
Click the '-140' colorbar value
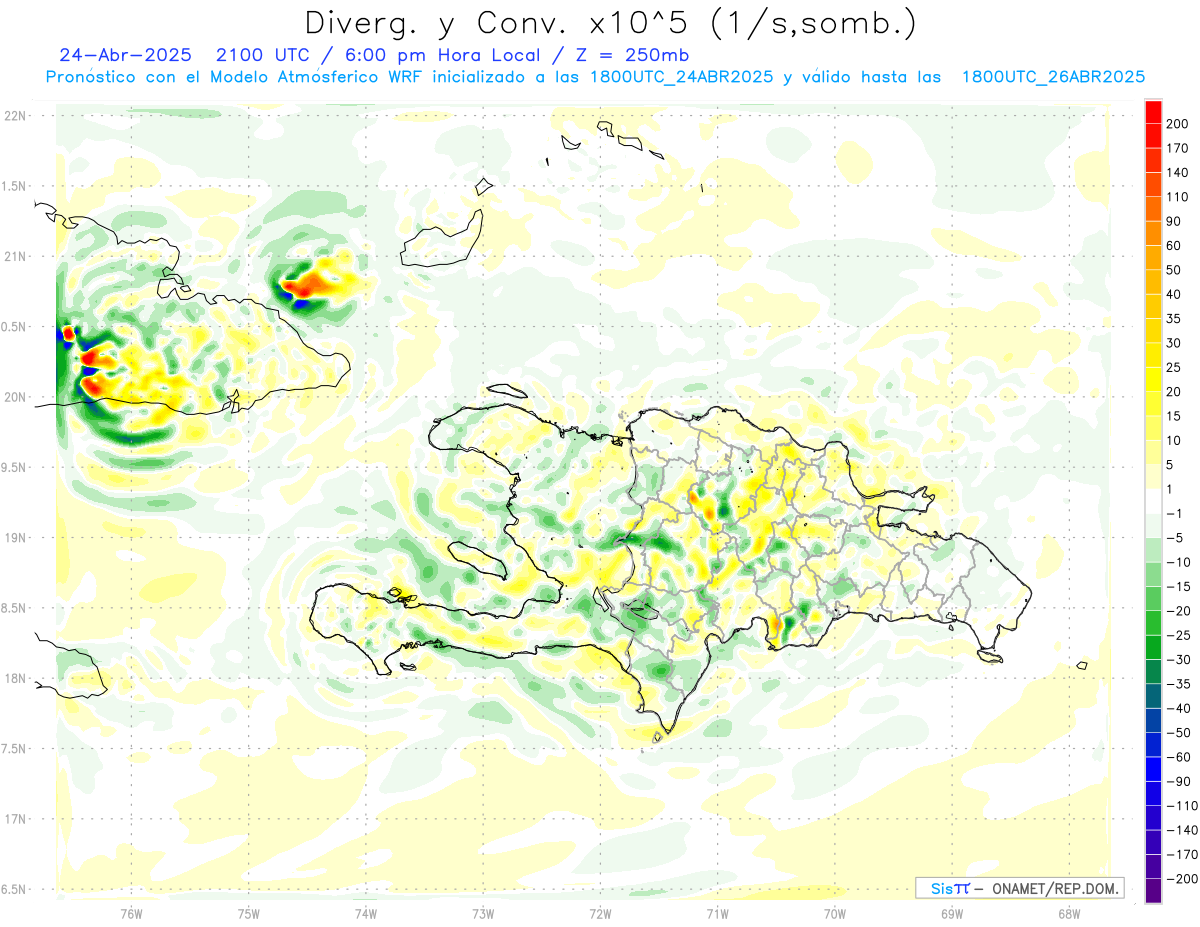1184,830
